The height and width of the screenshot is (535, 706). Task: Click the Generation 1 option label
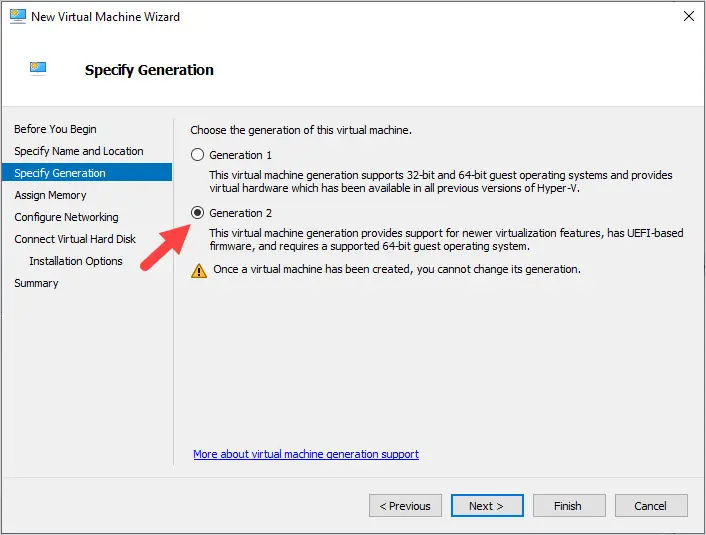coord(240,155)
